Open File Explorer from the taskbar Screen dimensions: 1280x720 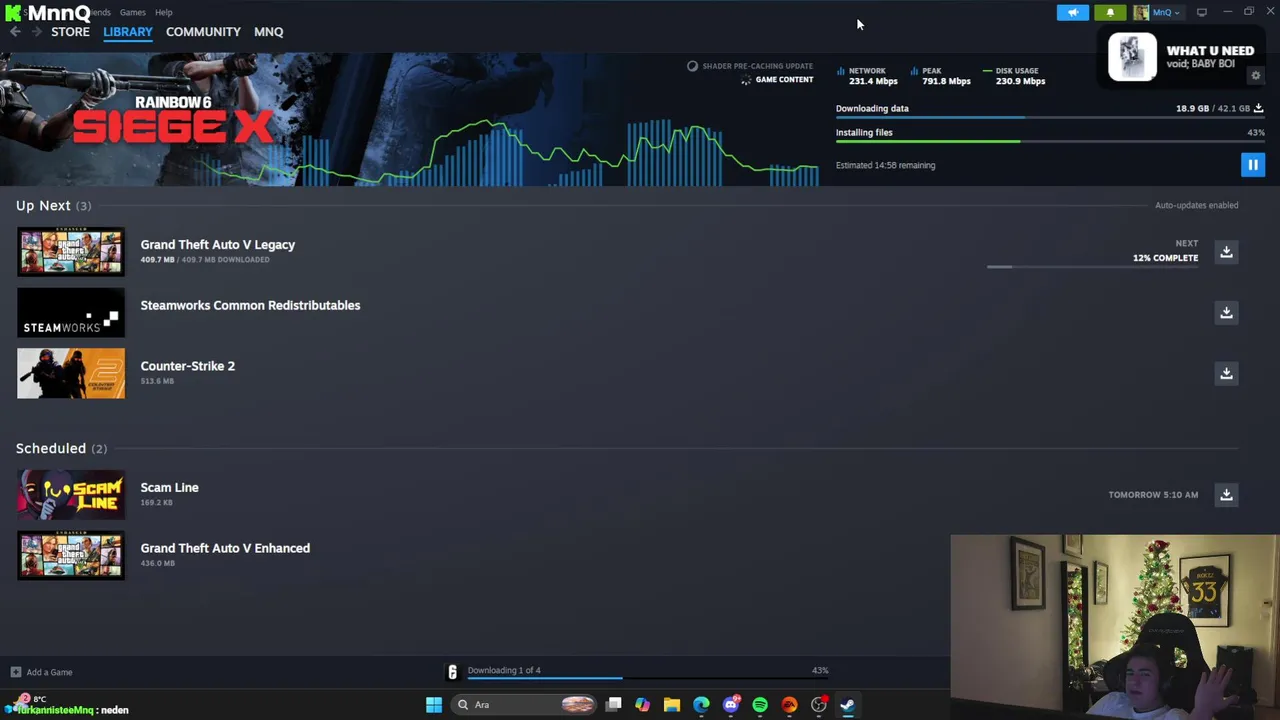point(672,705)
